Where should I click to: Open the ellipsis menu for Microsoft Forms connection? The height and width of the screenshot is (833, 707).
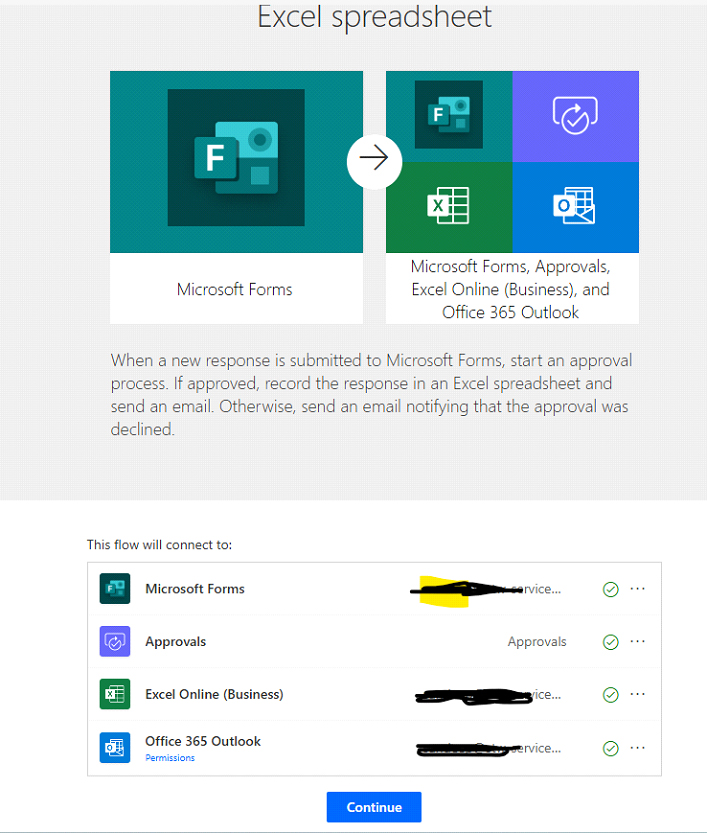[x=638, y=589]
